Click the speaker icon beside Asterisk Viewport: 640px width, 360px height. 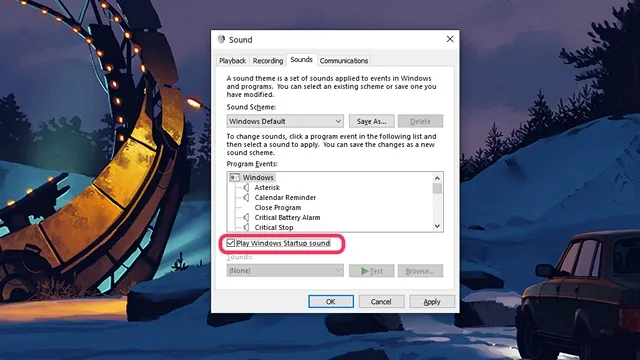click(246, 188)
